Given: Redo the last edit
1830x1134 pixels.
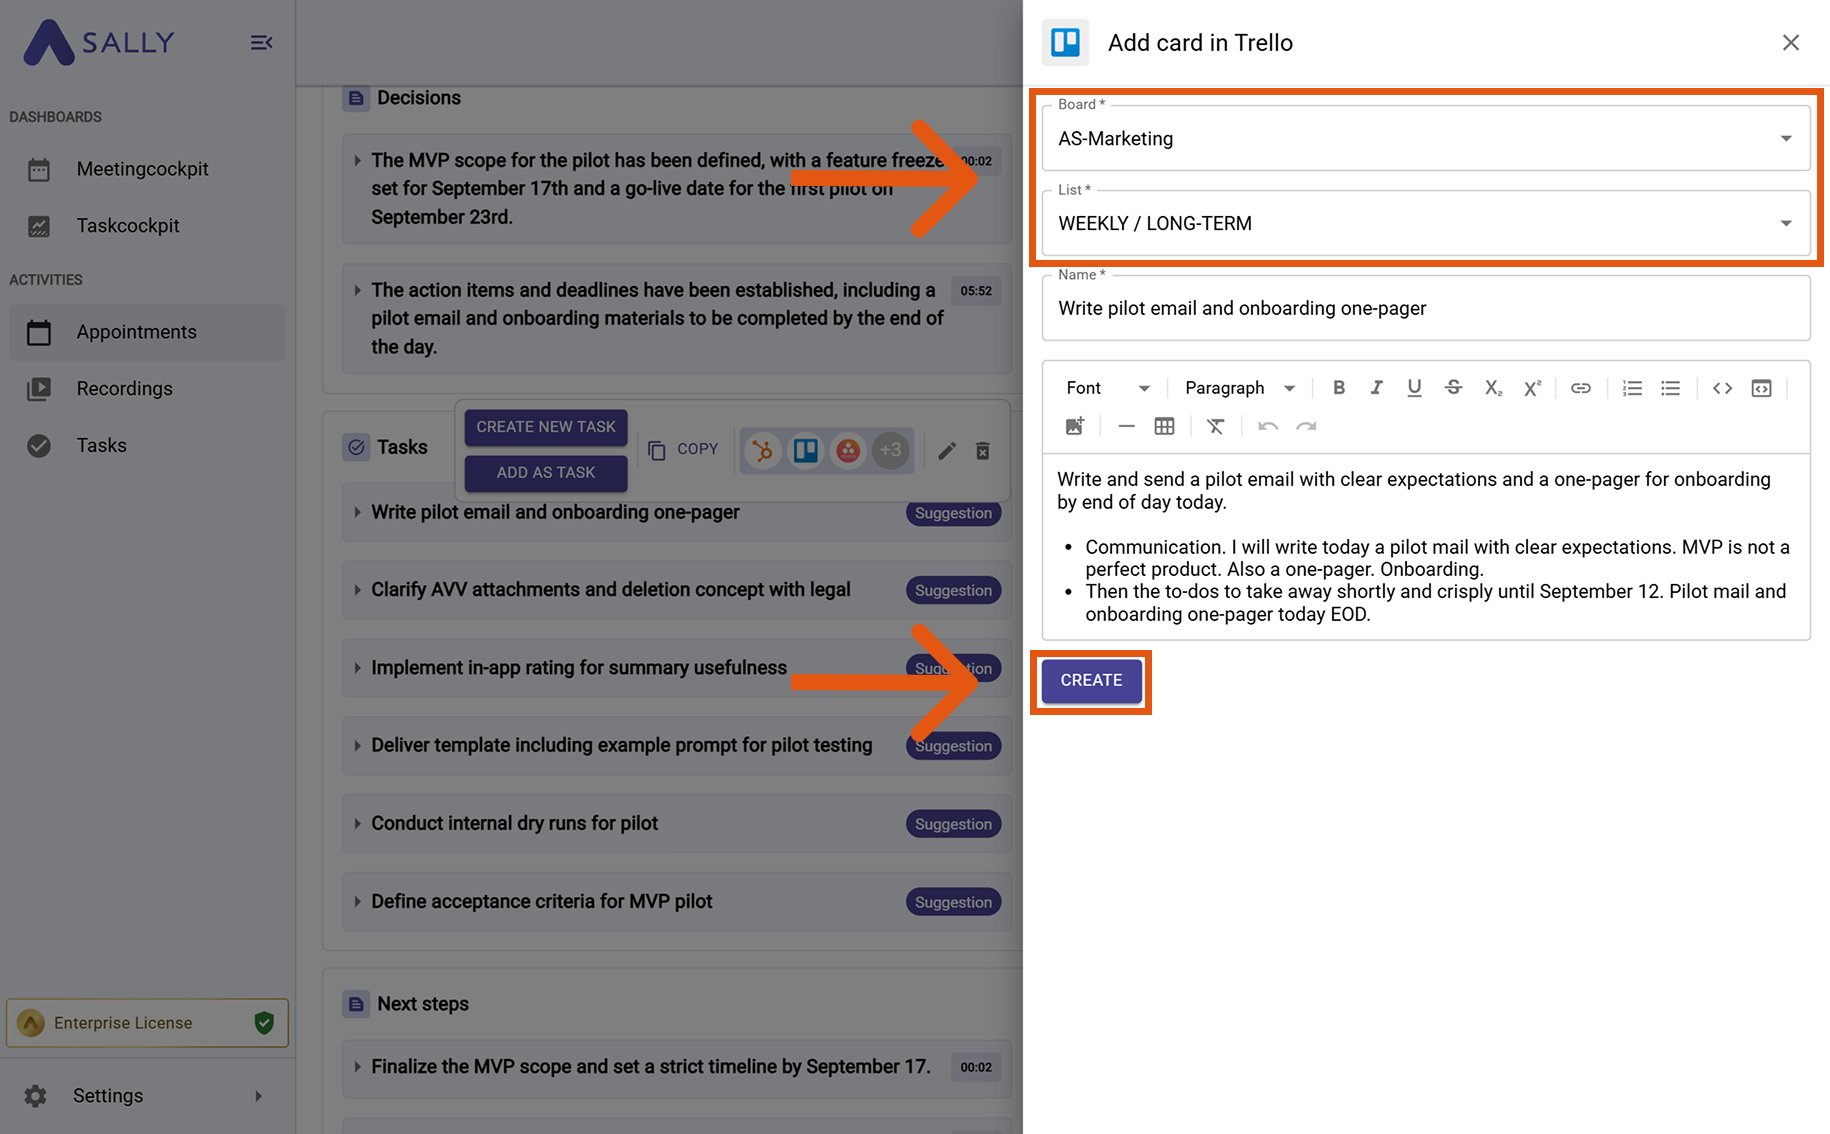Looking at the screenshot, I should (1306, 427).
